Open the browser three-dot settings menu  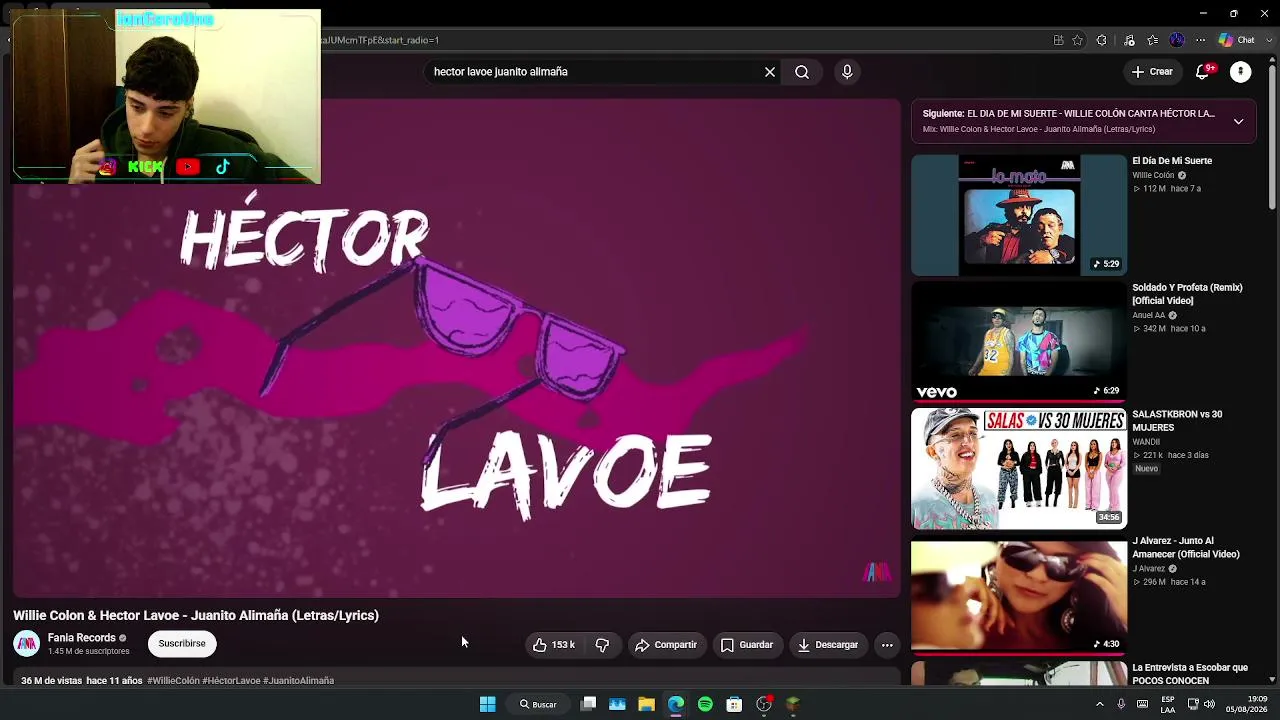tap(1201, 40)
